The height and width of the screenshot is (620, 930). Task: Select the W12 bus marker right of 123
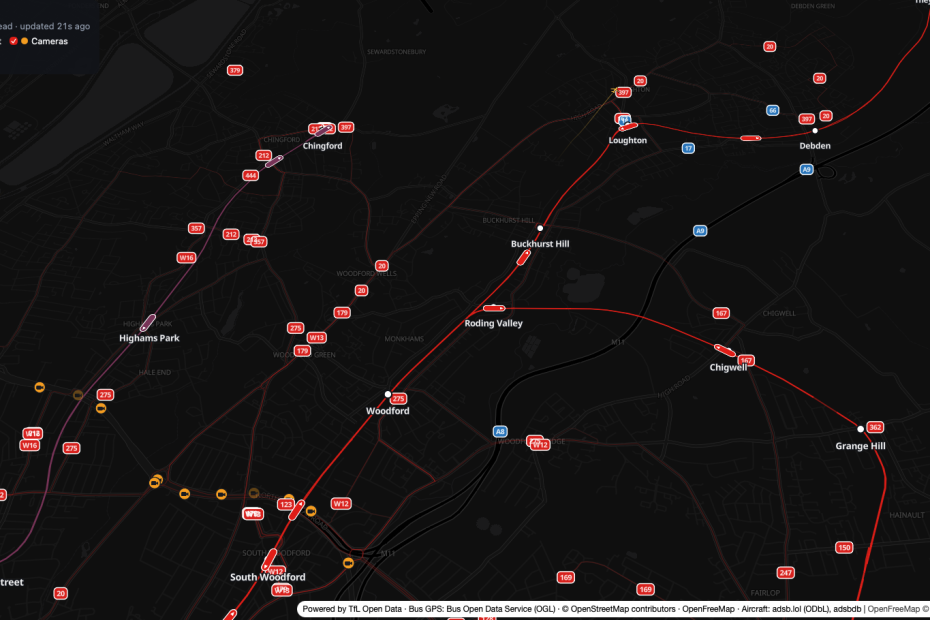pos(341,504)
